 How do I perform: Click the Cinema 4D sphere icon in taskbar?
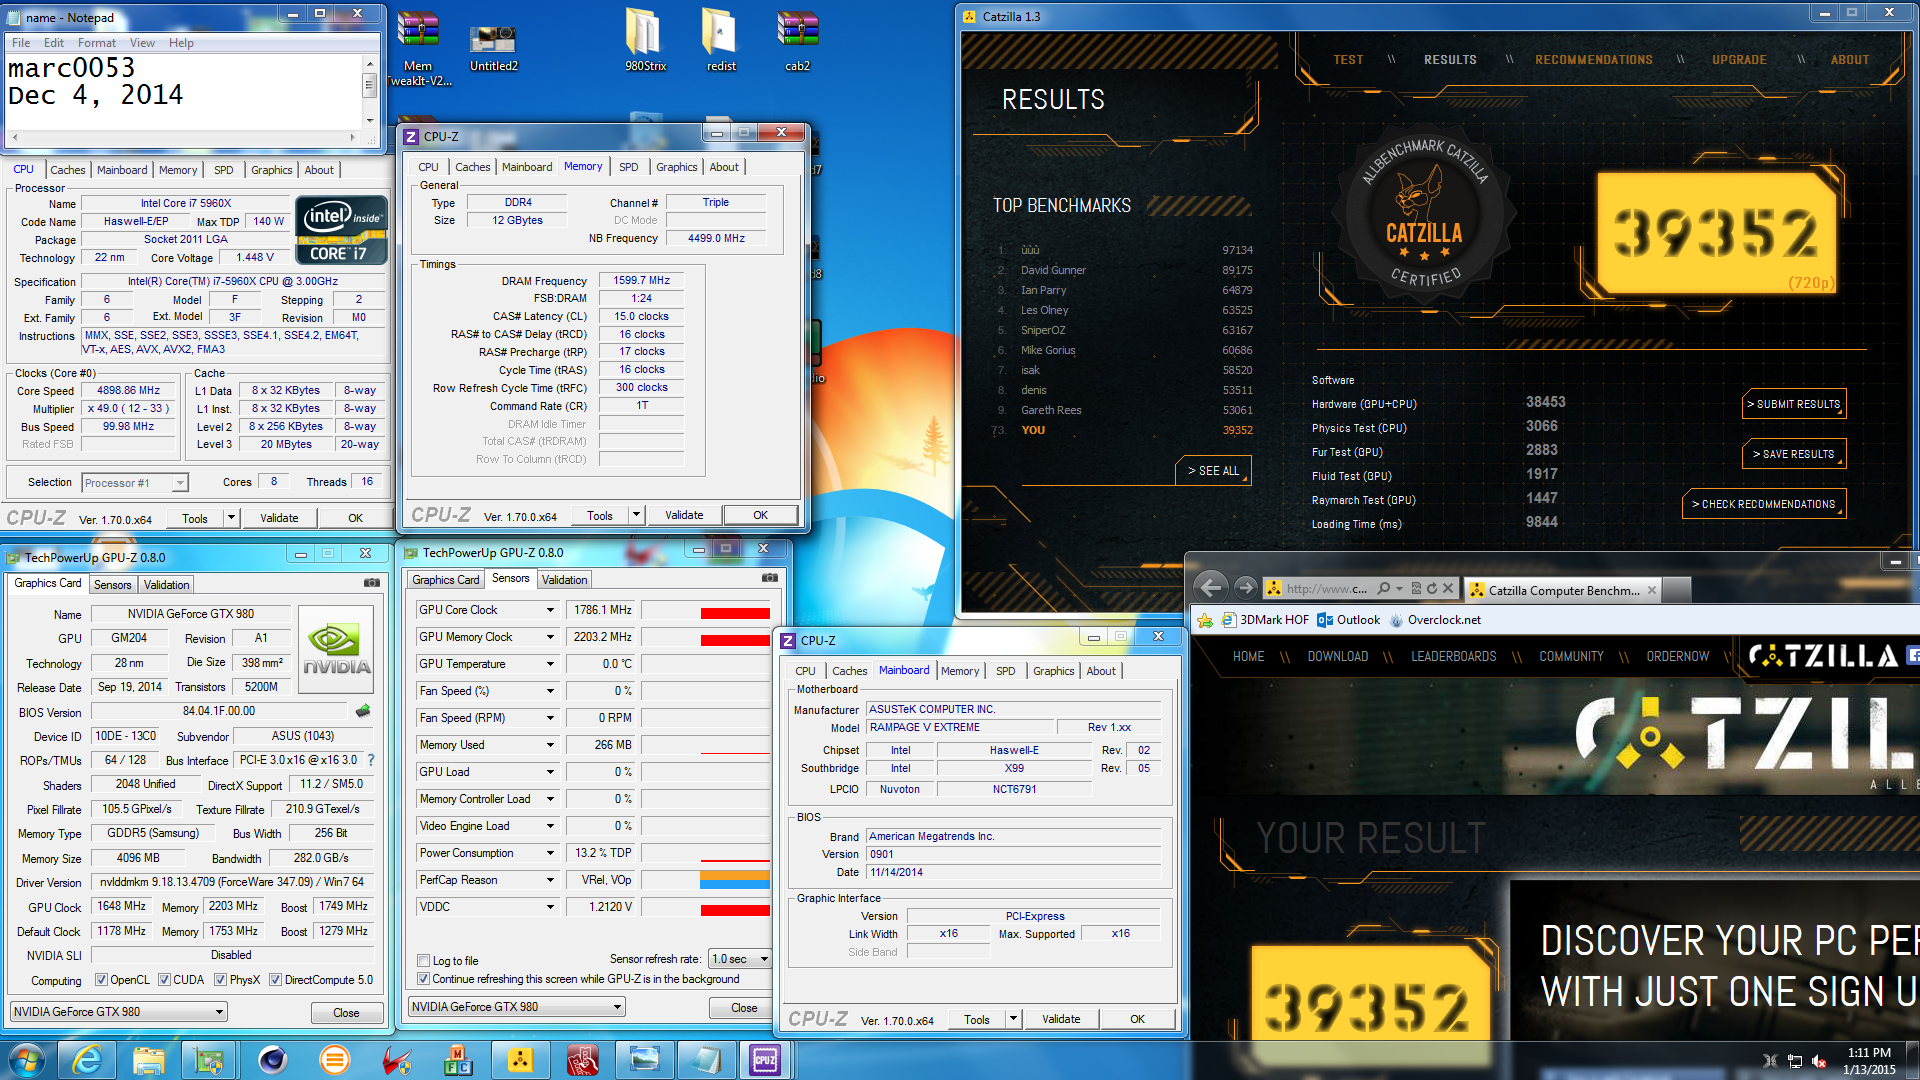pos(271,1060)
